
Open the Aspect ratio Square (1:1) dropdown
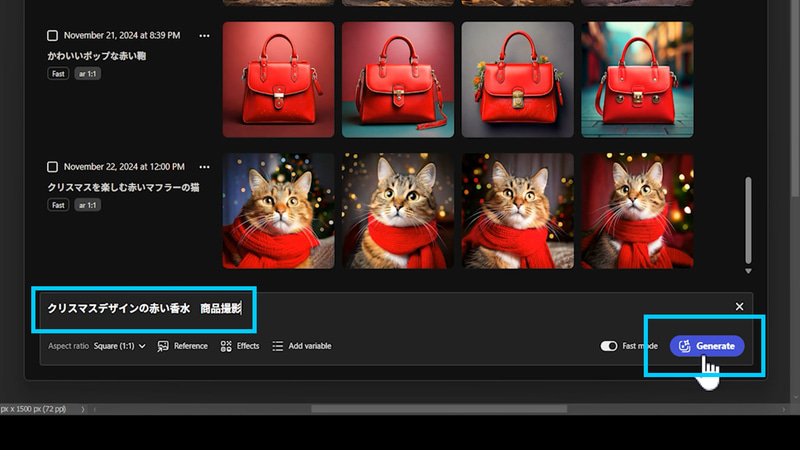click(x=120, y=346)
